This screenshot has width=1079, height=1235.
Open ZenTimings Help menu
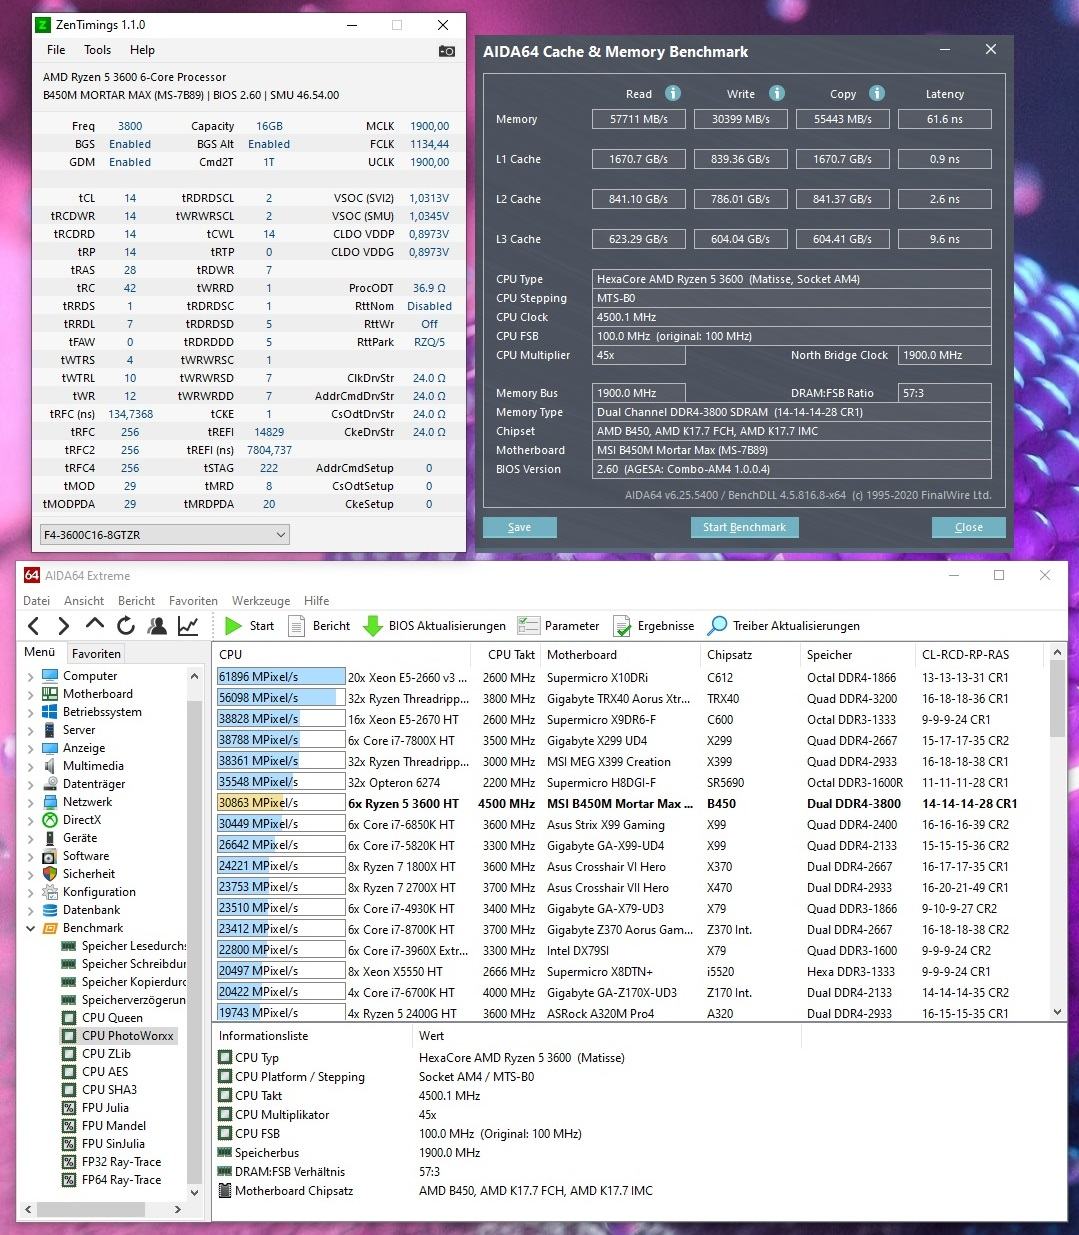[142, 50]
